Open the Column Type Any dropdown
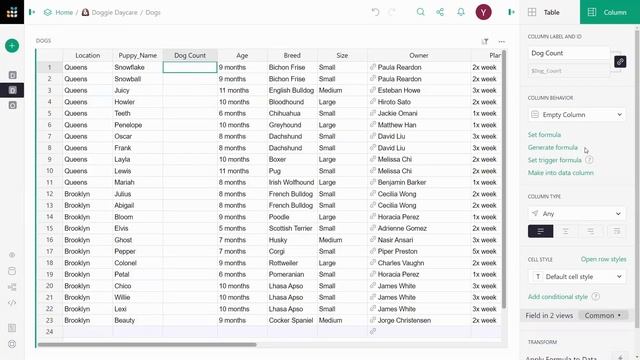640x360 pixels. tap(576, 213)
